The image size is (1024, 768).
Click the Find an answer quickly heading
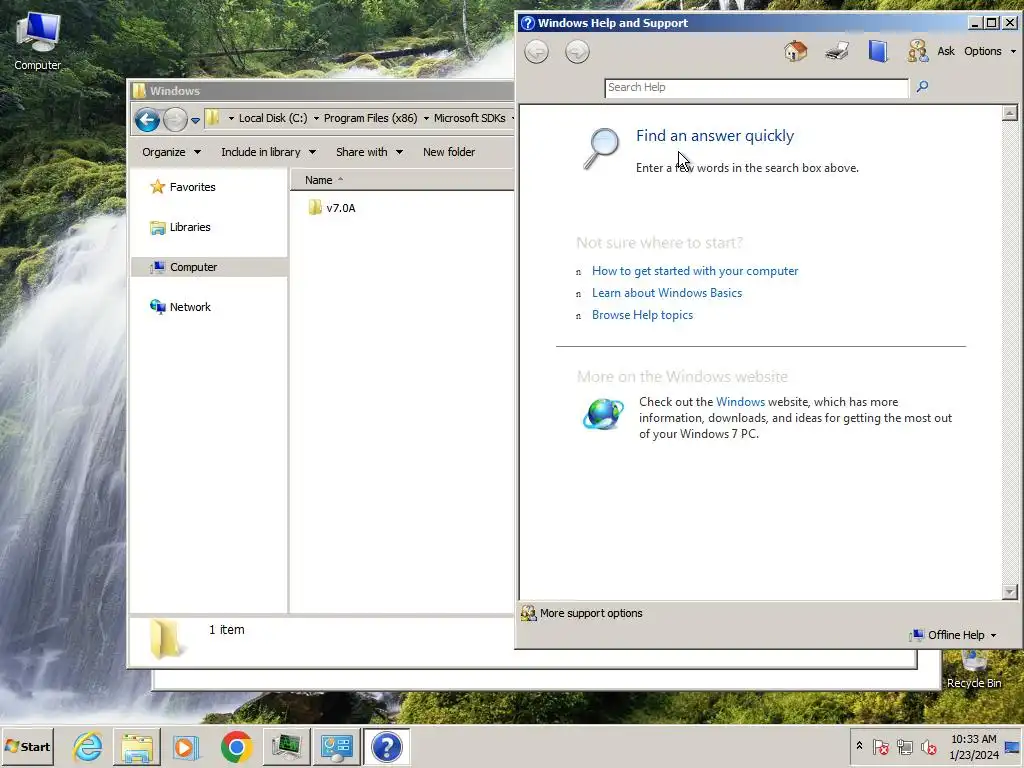pos(715,136)
